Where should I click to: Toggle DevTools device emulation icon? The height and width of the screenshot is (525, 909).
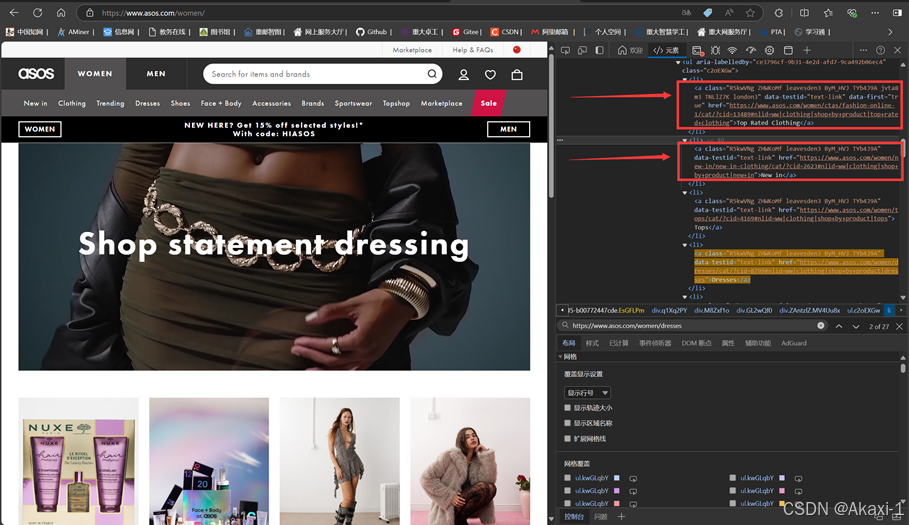(x=582, y=50)
